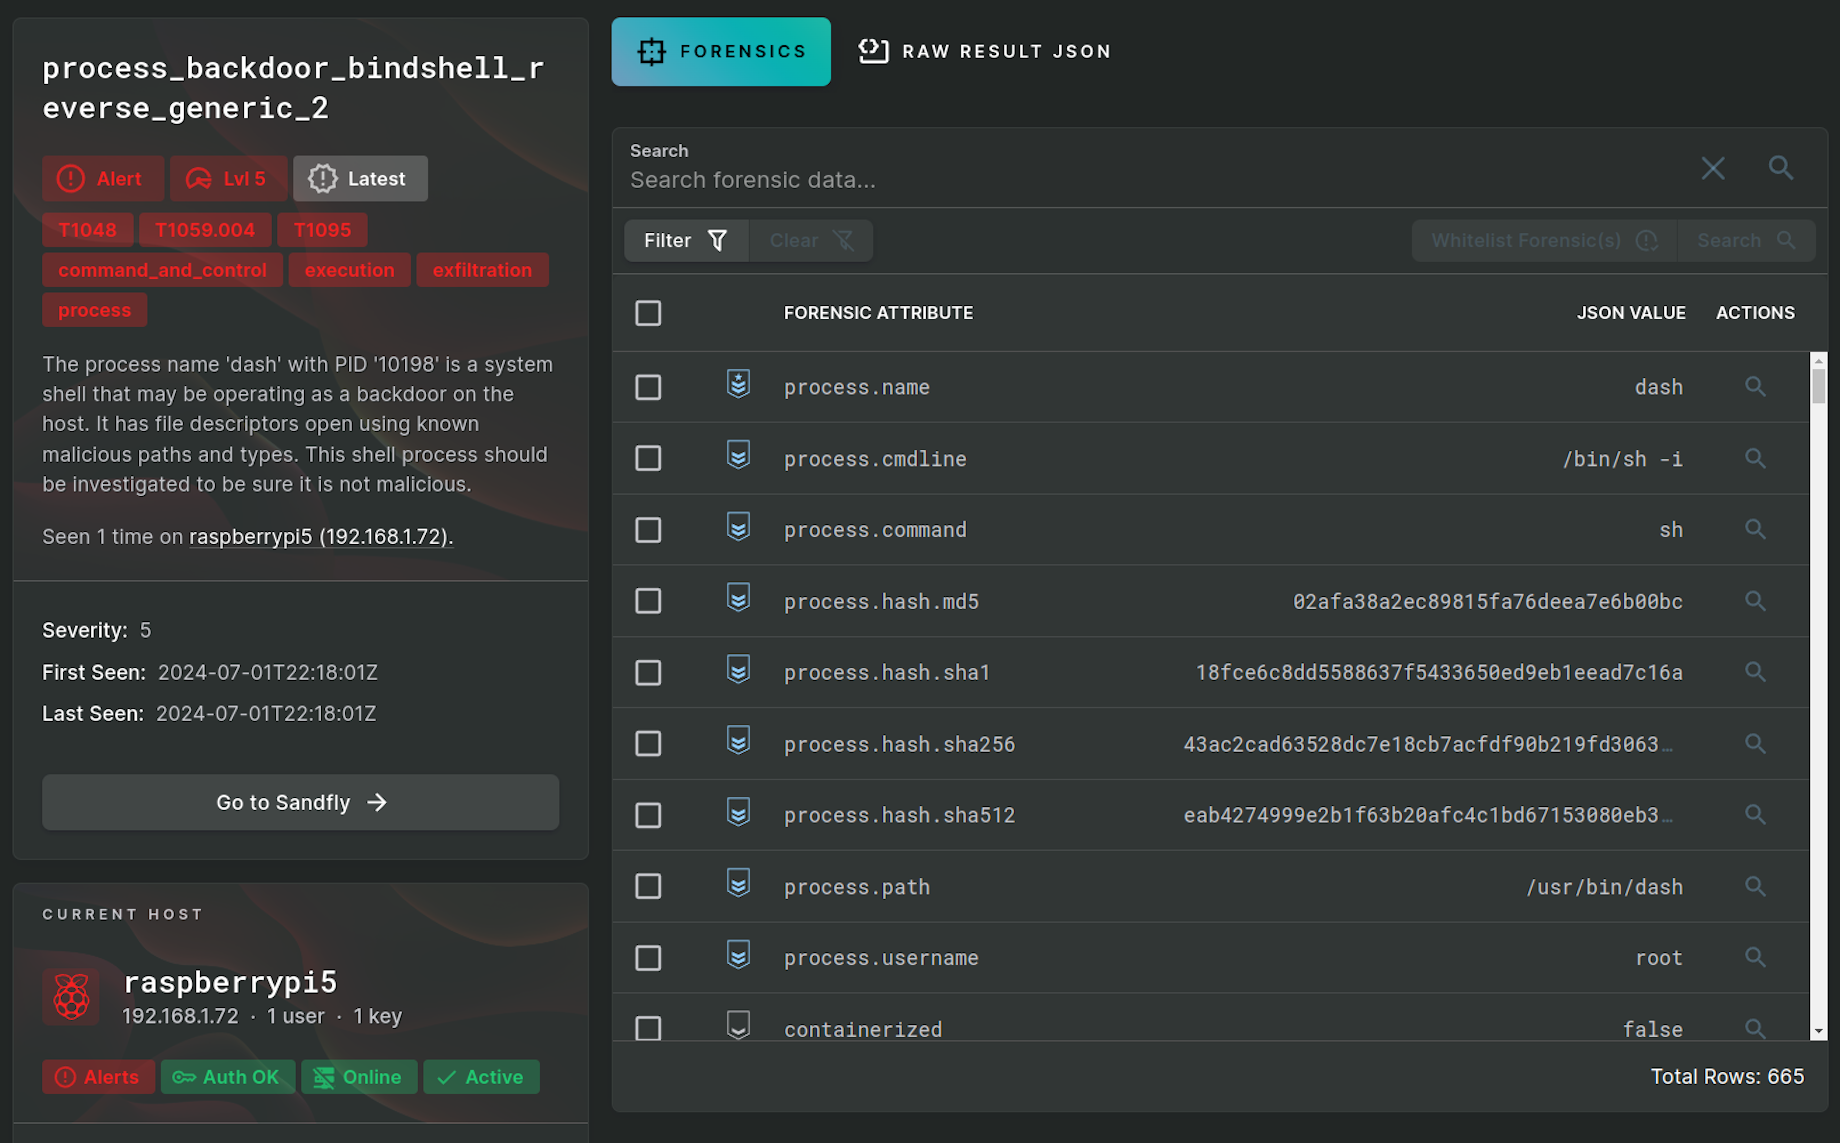
Task: Select all rows via header checkbox
Action: pos(648,313)
